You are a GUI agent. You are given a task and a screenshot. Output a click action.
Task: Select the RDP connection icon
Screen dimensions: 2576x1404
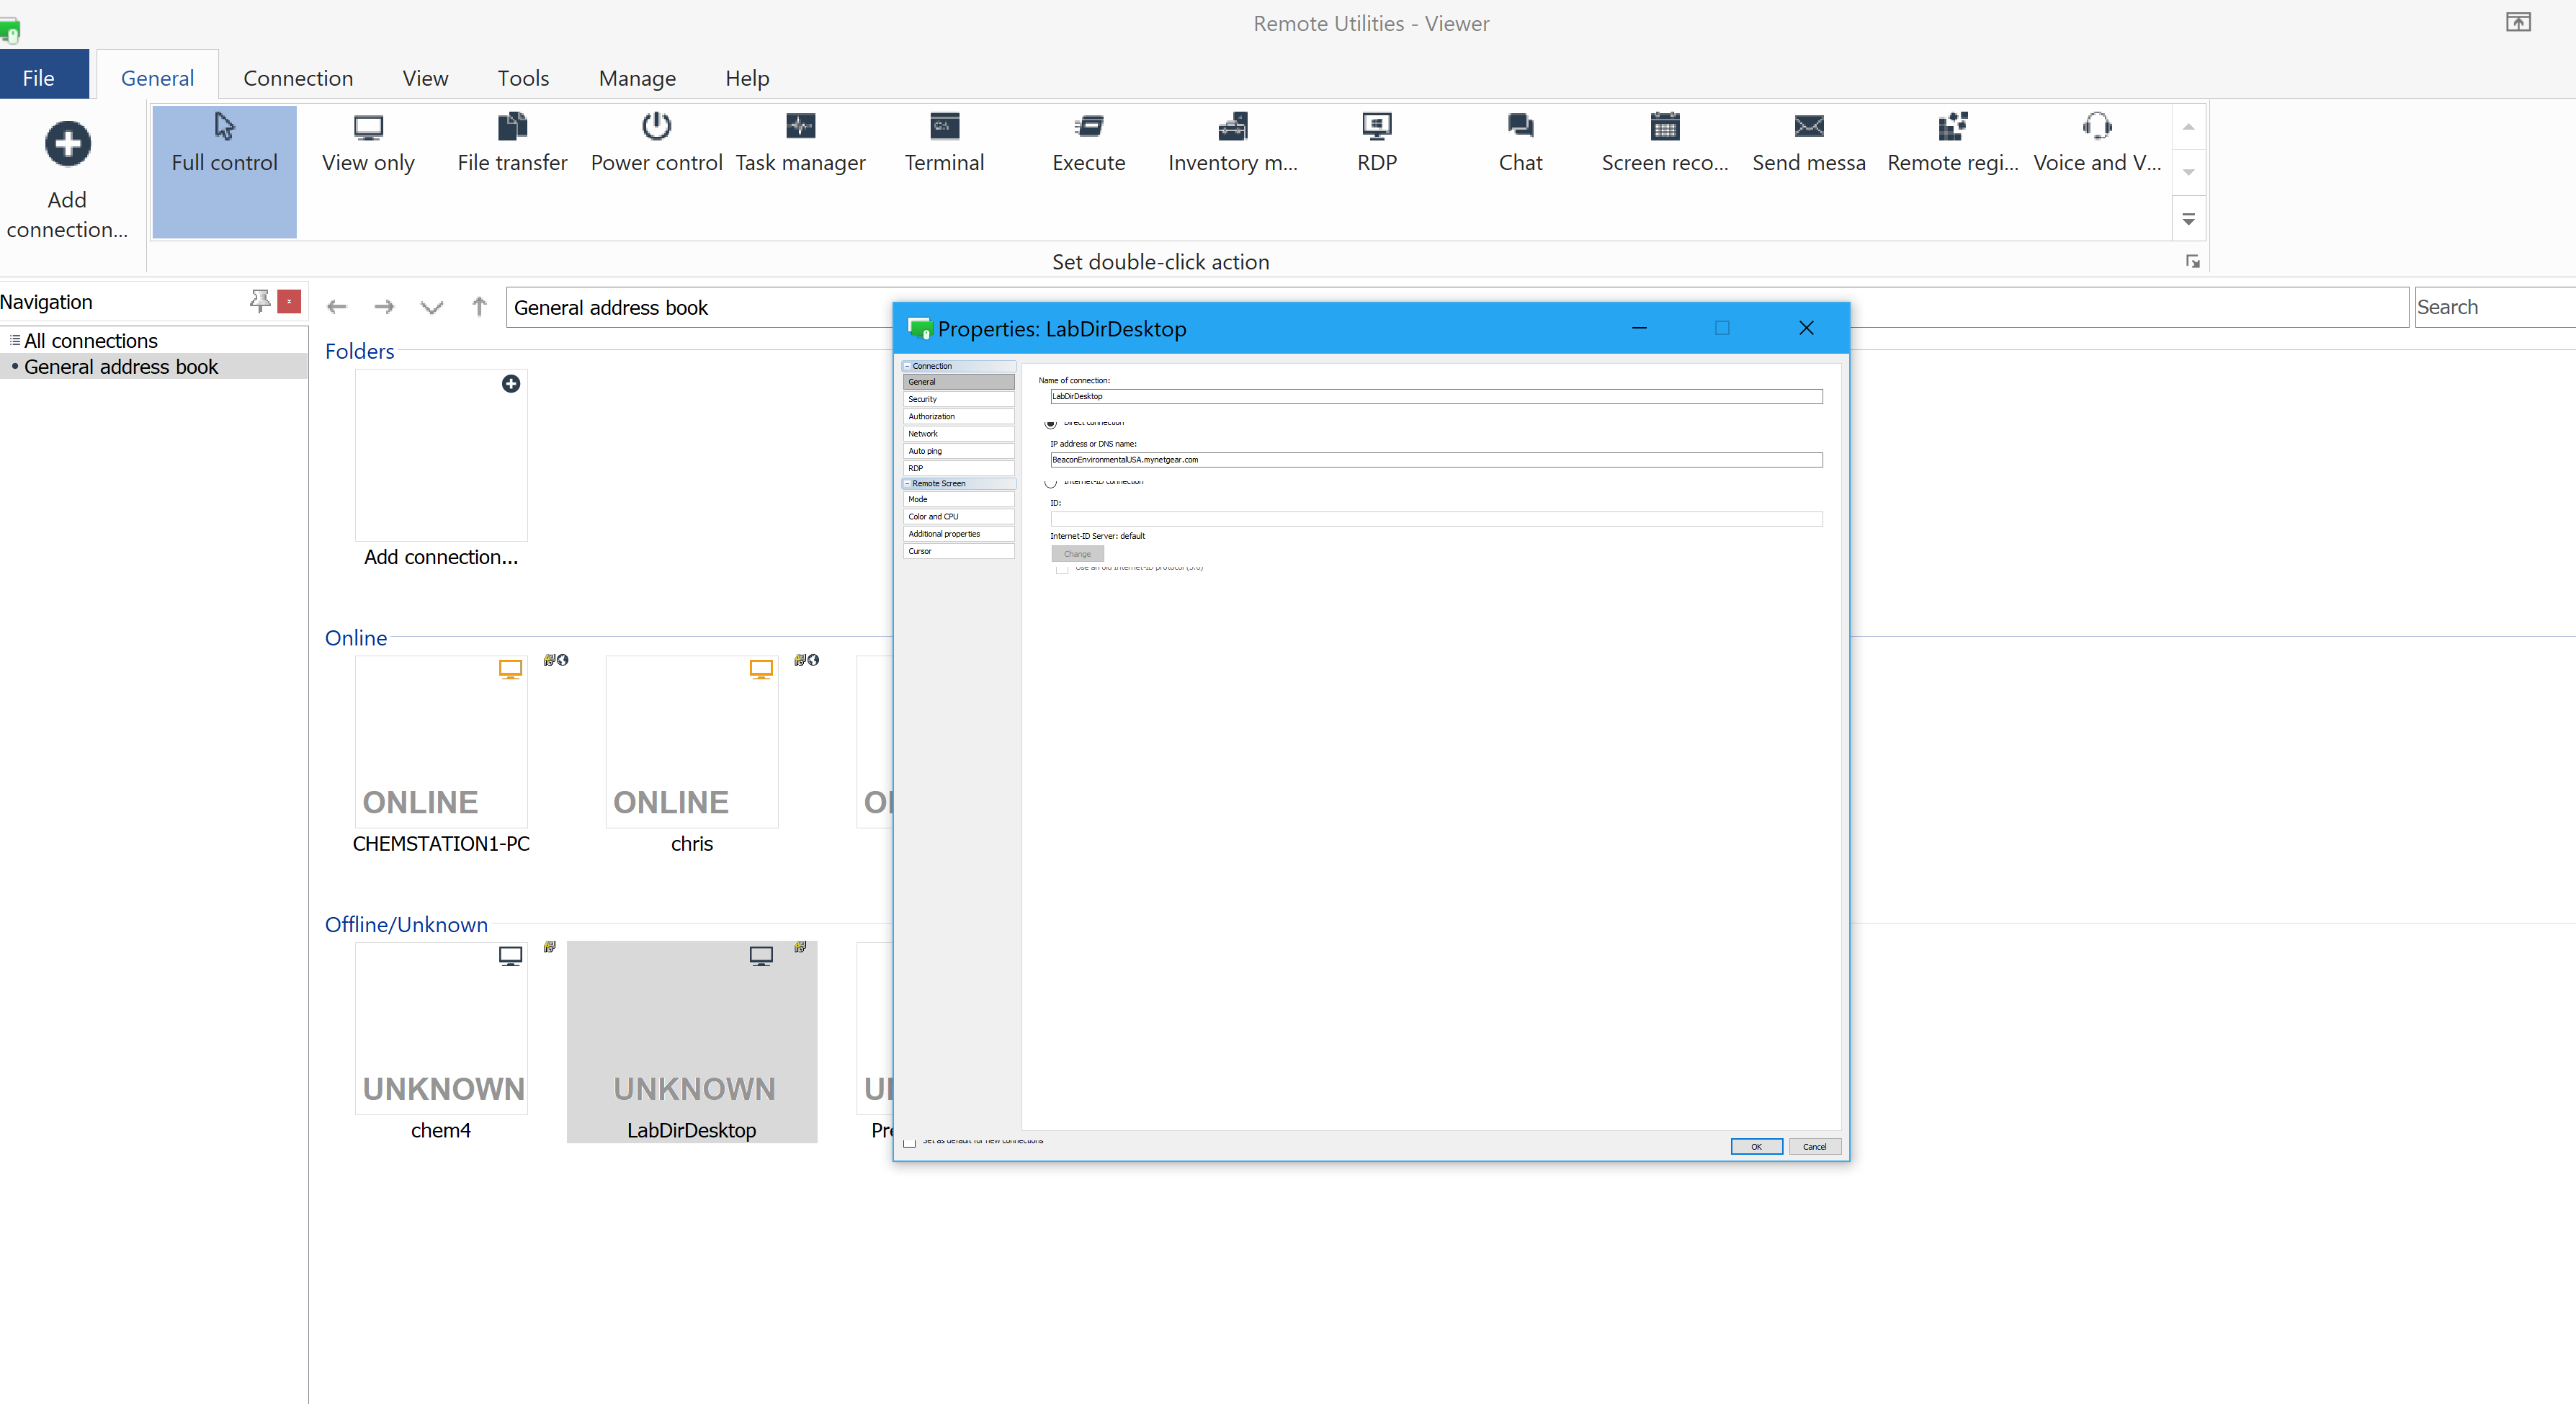[1376, 127]
